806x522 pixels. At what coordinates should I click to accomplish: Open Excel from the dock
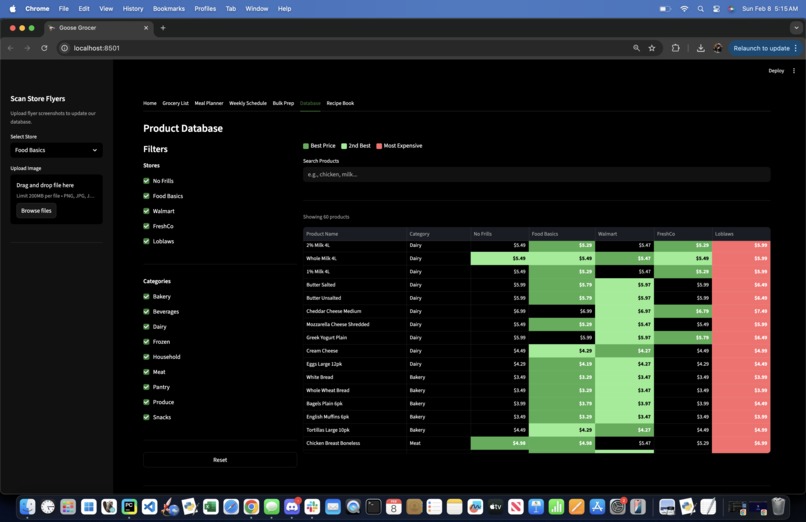211,507
